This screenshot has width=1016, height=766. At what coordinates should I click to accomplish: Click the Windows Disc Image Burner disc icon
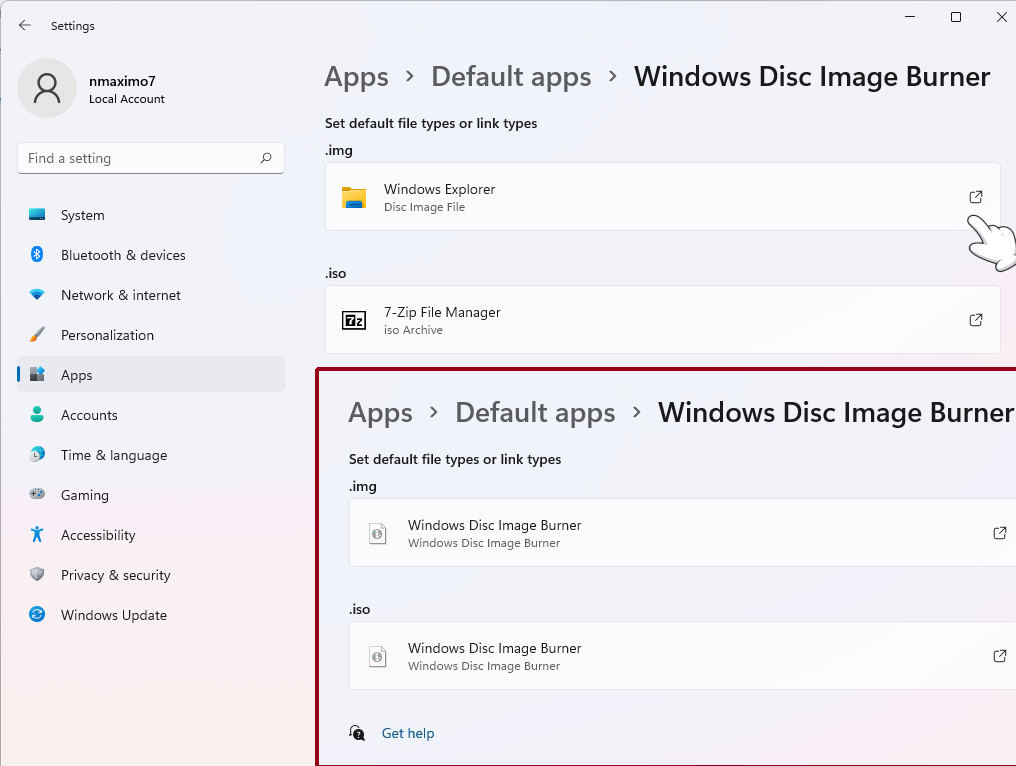[377, 533]
